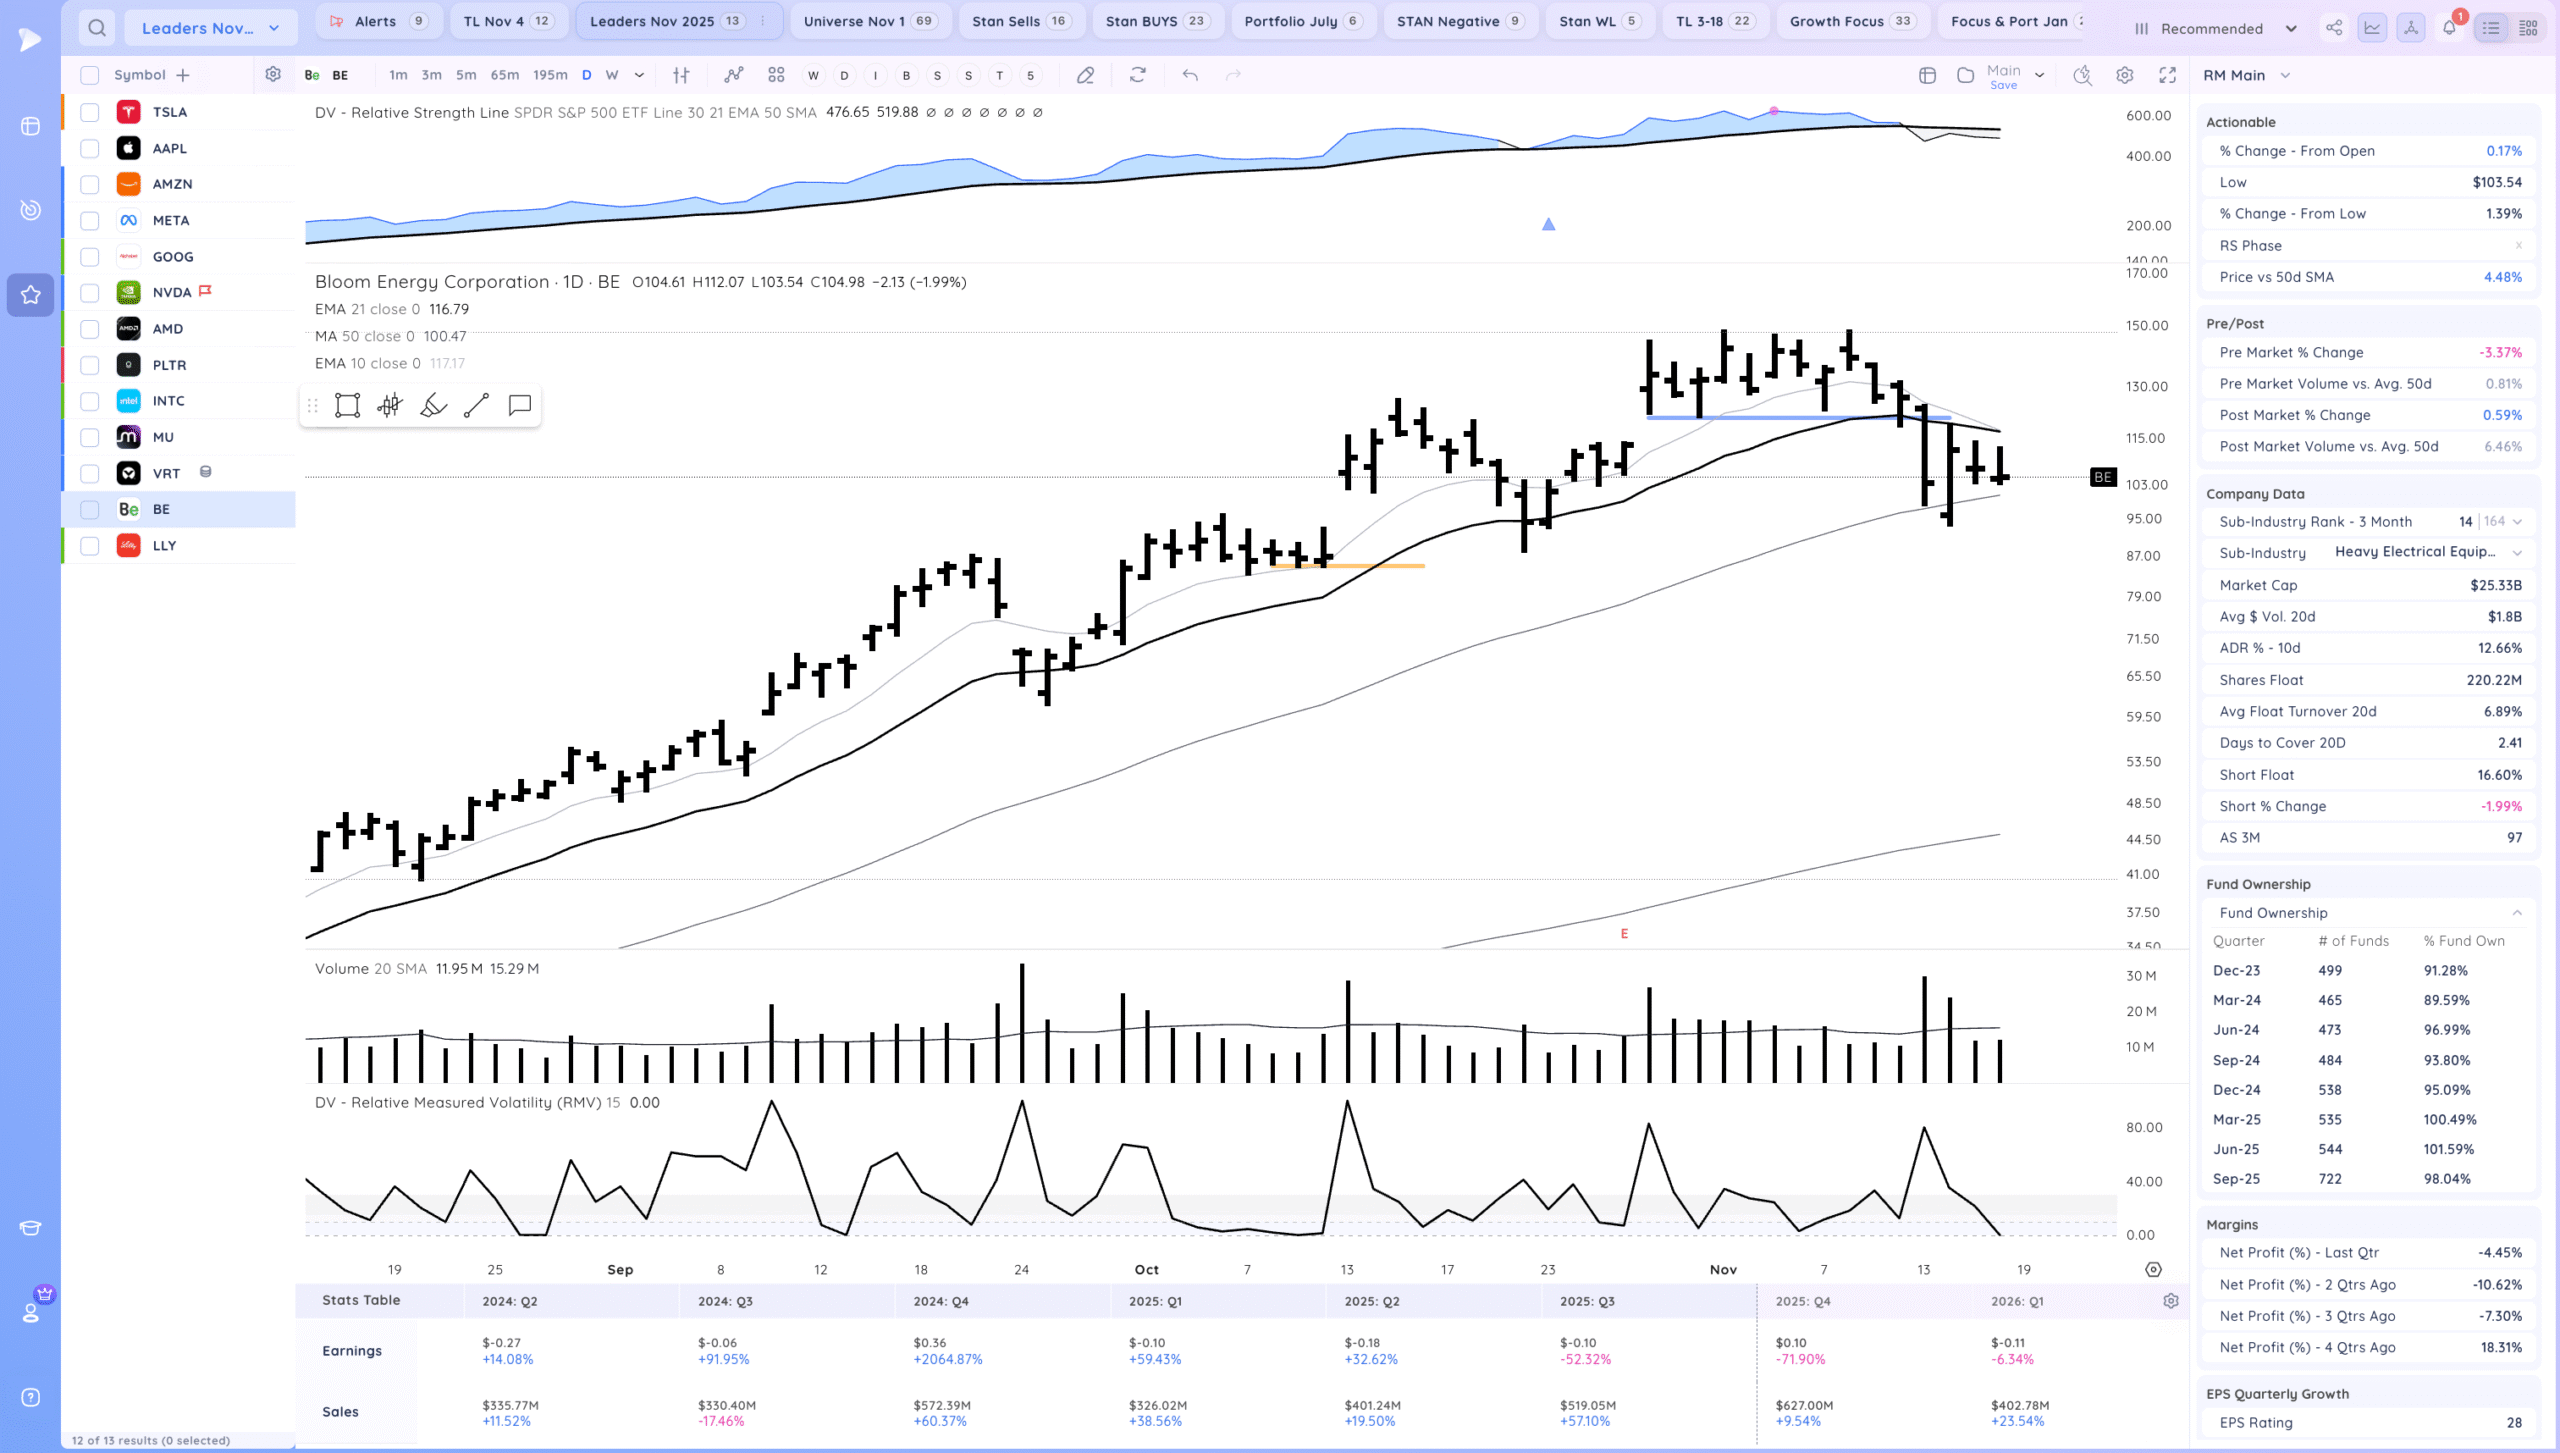Image resolution: width=2560 pixels, height=1453 pixels.
Task: Select the trend line drawing tool
Action: pos(476,405)
